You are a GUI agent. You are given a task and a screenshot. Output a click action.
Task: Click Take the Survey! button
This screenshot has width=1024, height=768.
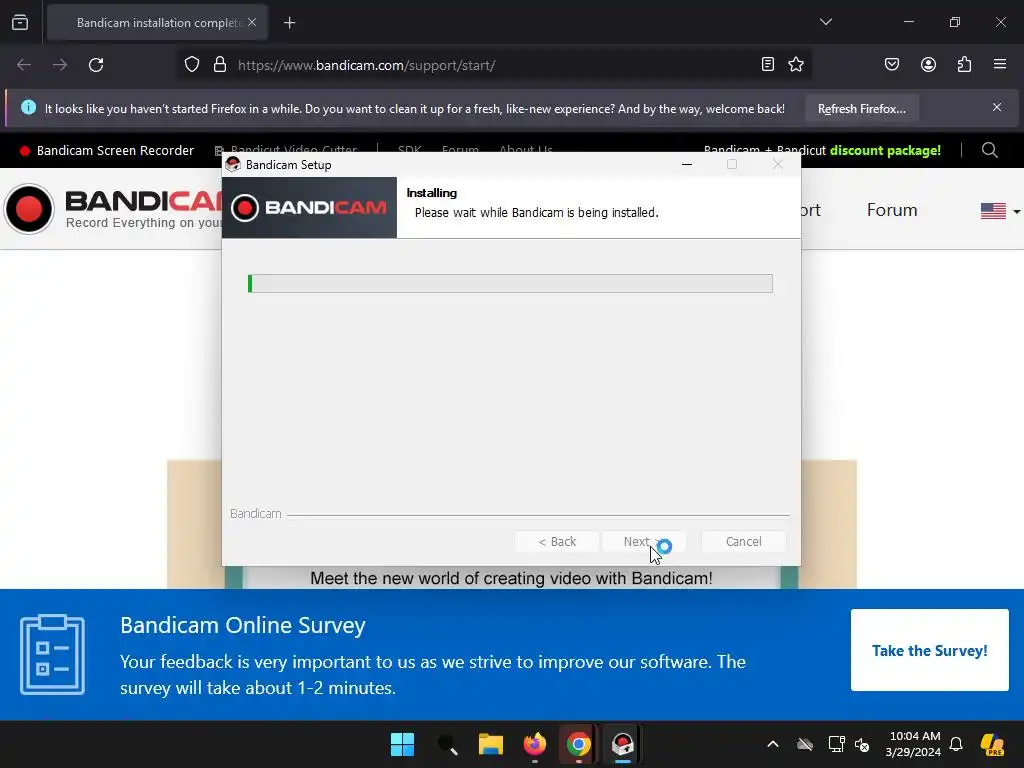click(929, 650)
